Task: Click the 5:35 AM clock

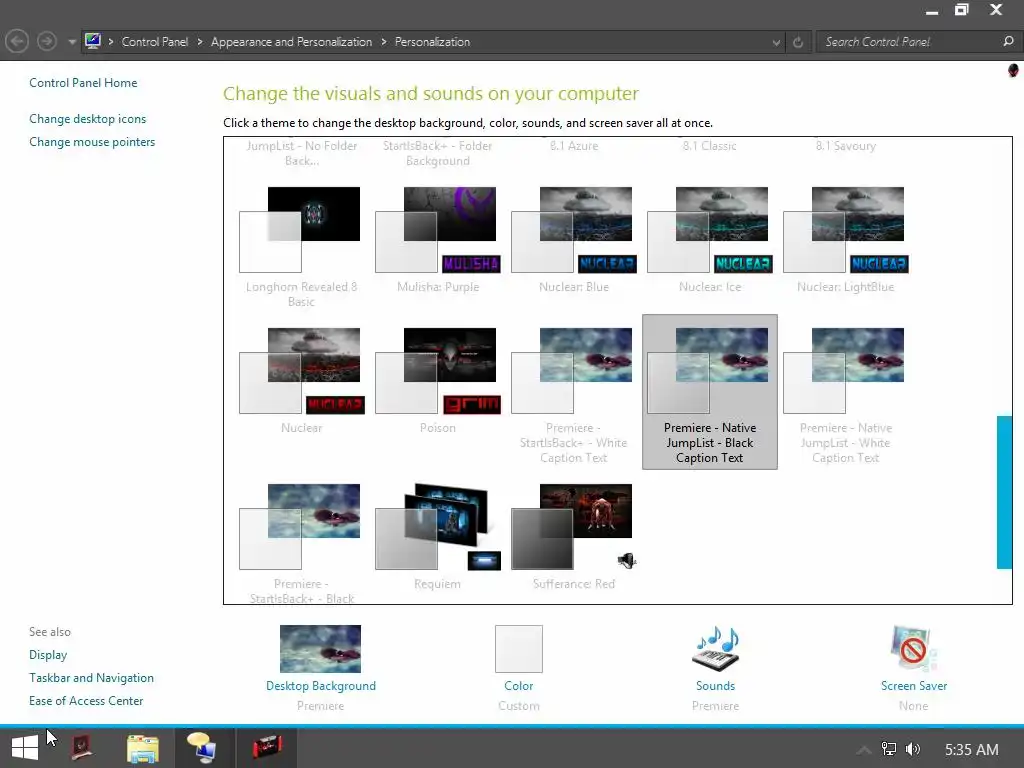Action: coord(972,750)
